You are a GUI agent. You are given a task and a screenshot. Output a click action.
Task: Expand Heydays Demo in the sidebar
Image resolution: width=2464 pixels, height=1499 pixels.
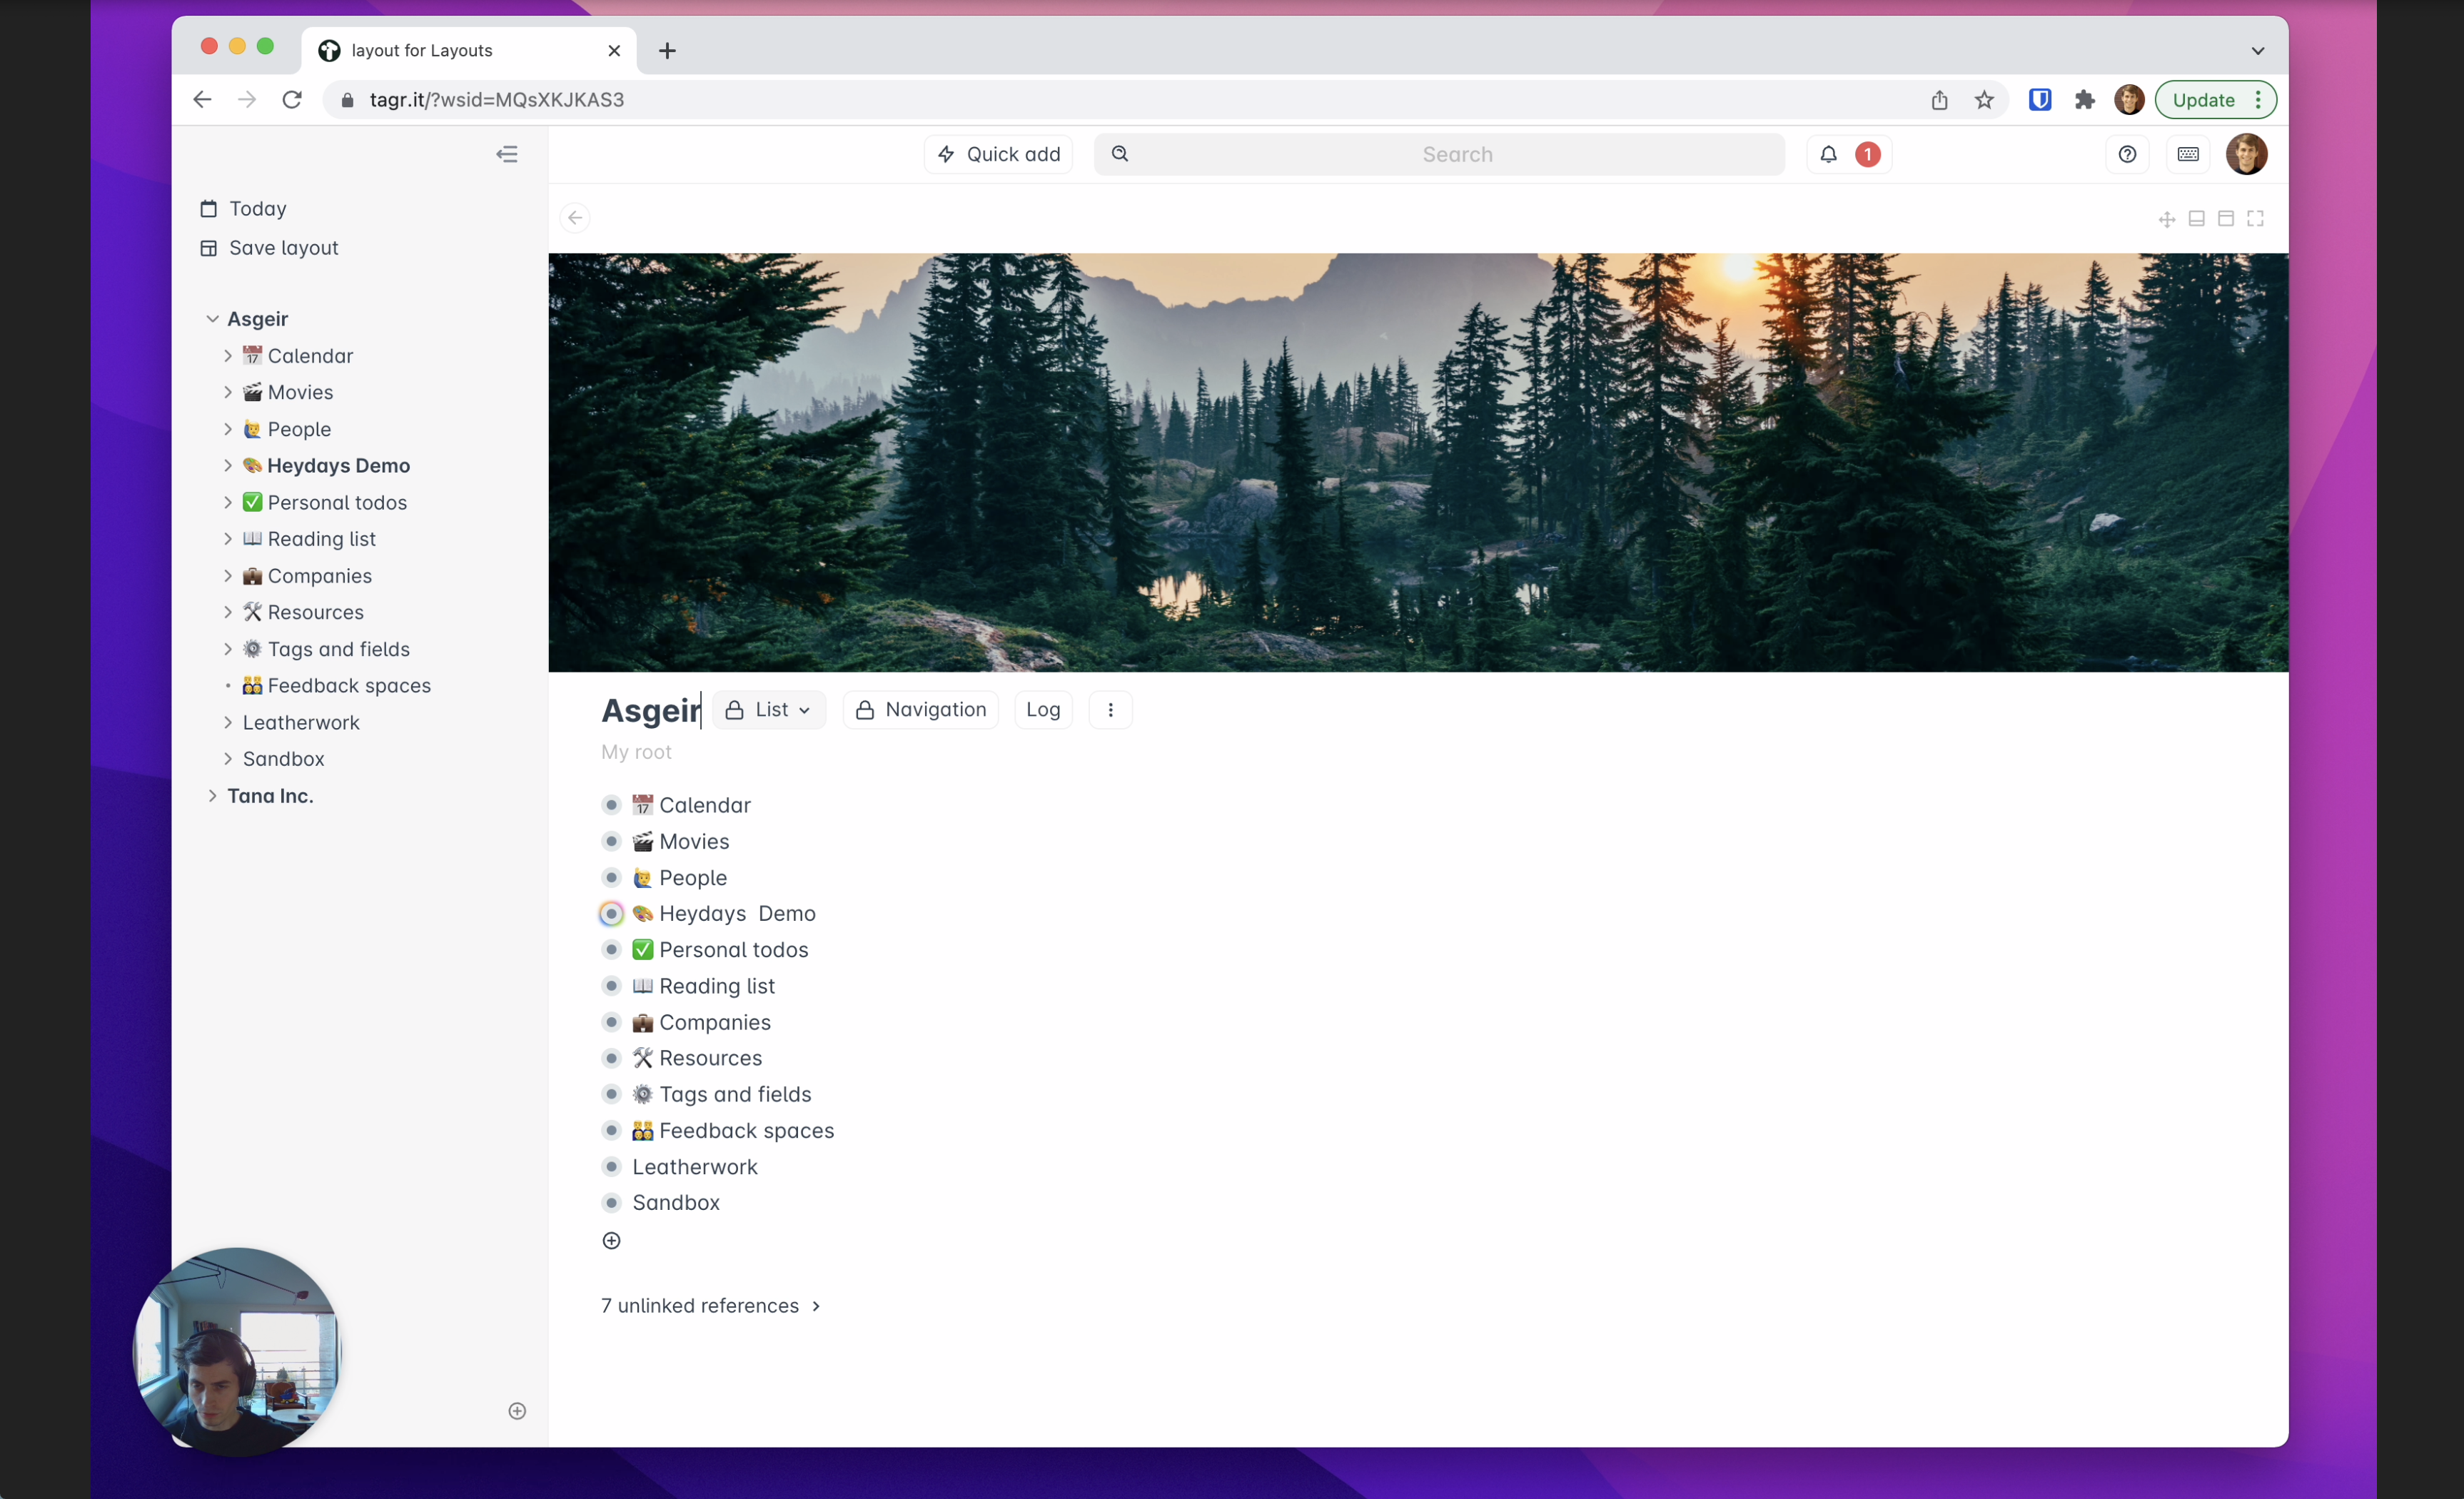[x=228, y=465]
